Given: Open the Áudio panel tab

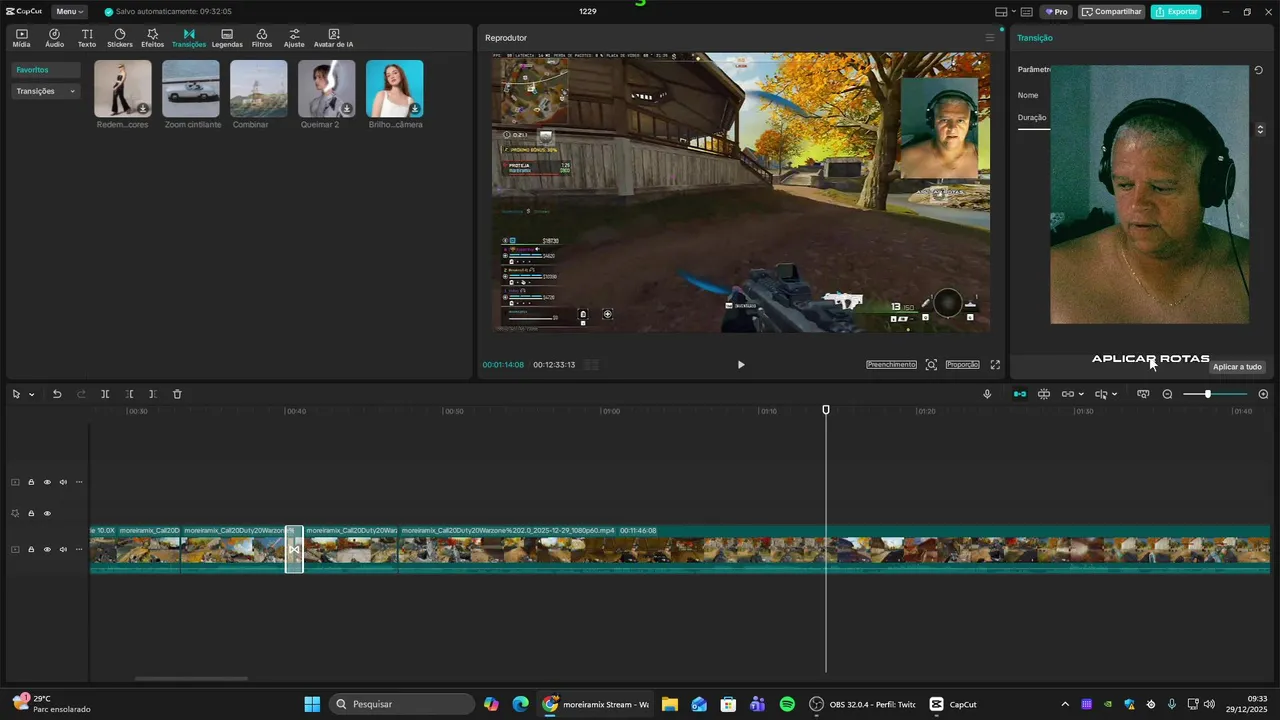Looking at the screenshot, I should (x=54, y=38).
